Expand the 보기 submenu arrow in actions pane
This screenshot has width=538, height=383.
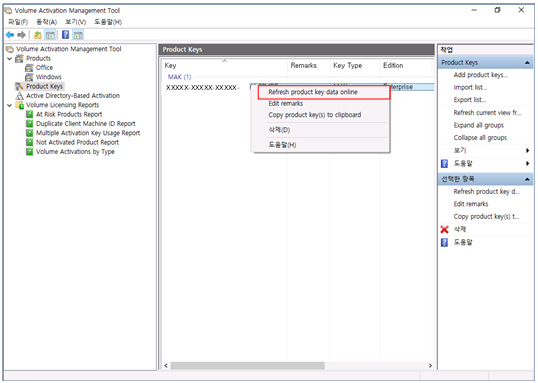527,150
